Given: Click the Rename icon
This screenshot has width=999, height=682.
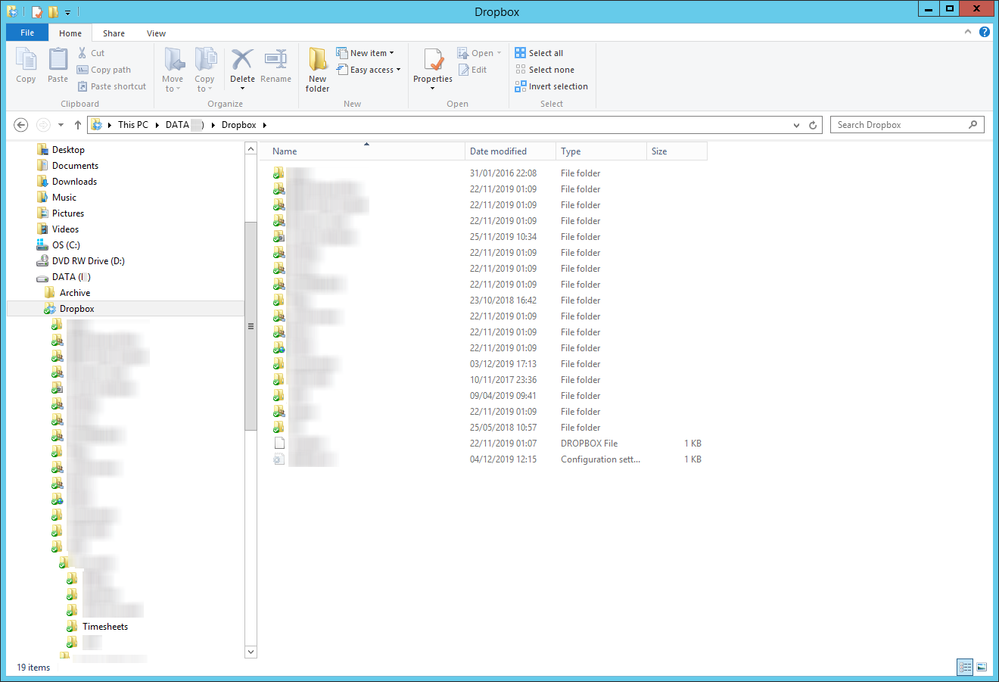Looking at the screenshot, I should click(275, 67).
